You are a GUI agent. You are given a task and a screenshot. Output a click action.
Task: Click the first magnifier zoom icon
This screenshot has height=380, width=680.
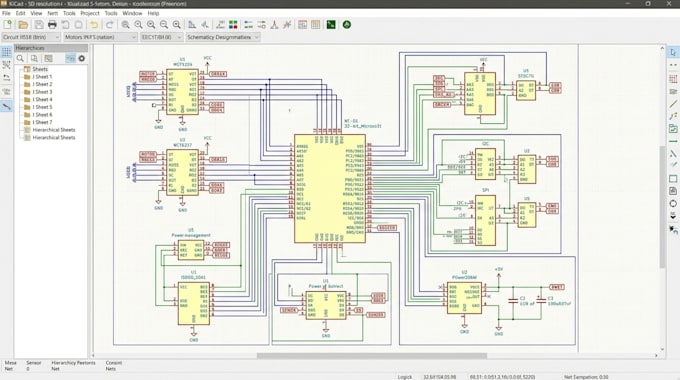pos(125,25)
